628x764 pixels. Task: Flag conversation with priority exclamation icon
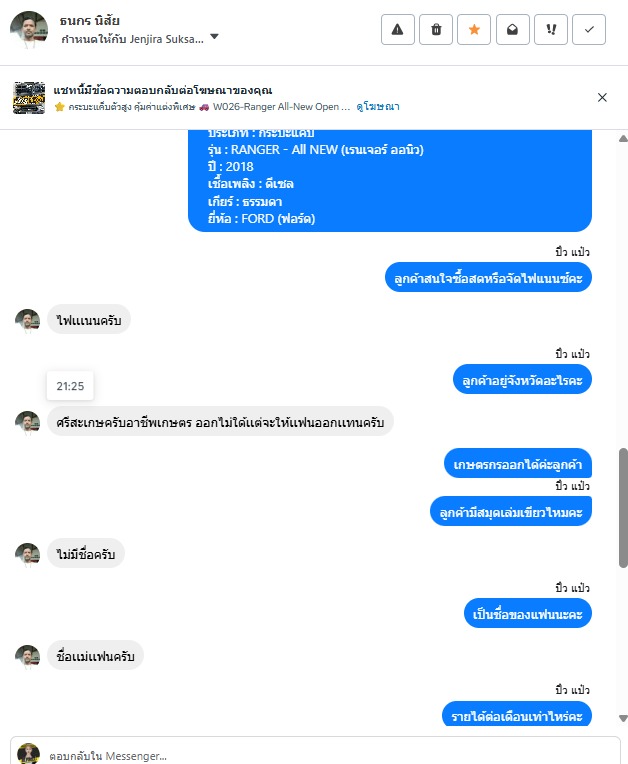click(551, 30)
